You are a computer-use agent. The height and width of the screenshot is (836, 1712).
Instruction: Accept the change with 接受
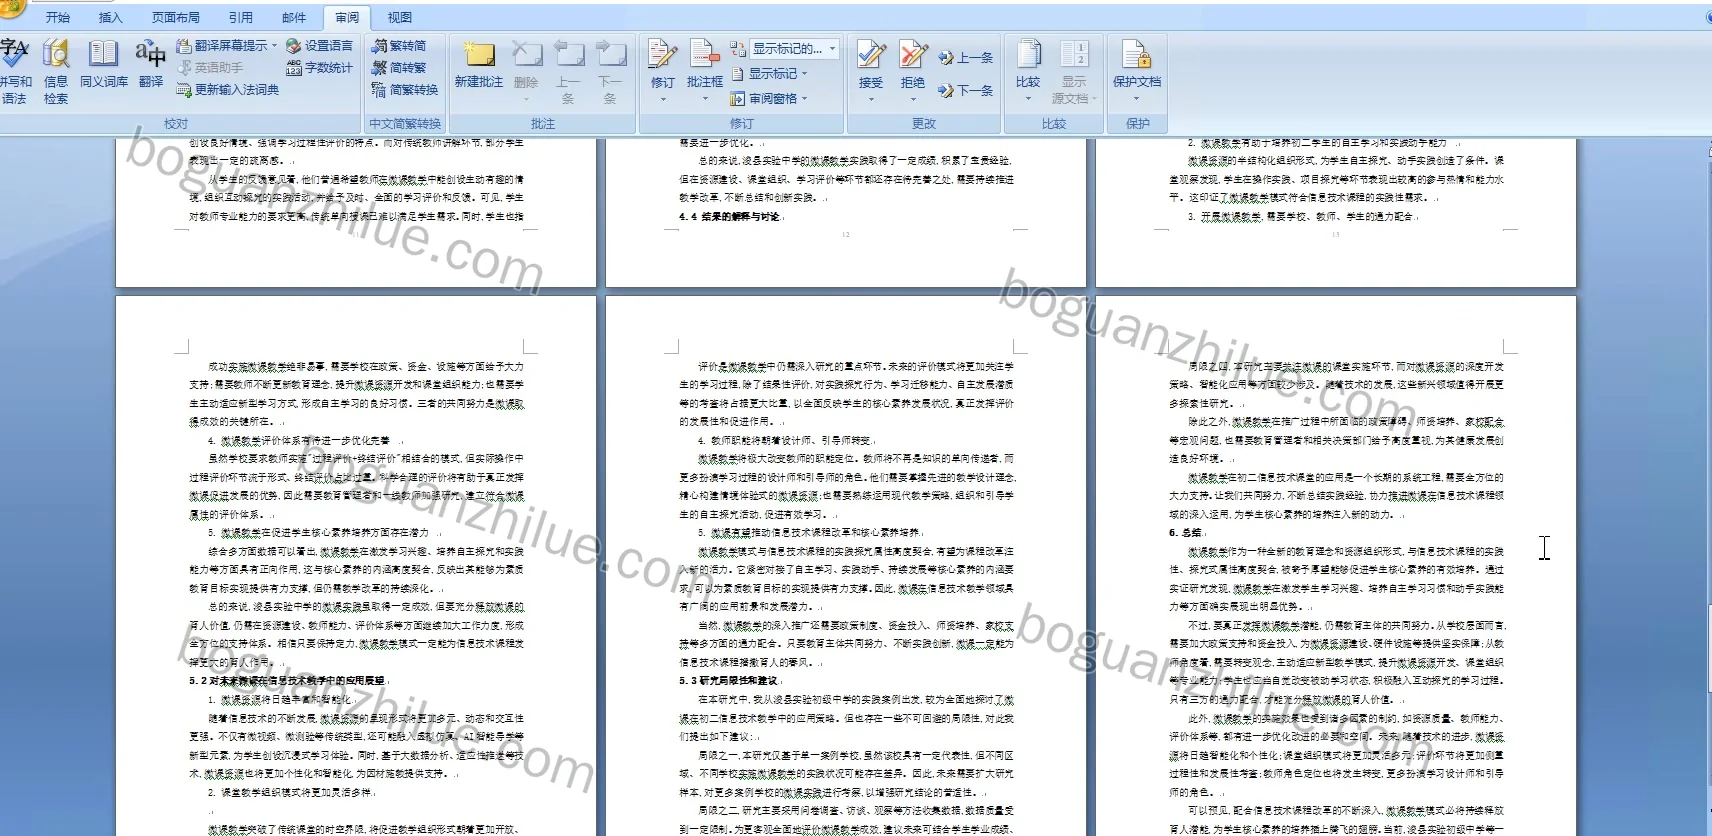click(871, 62)
